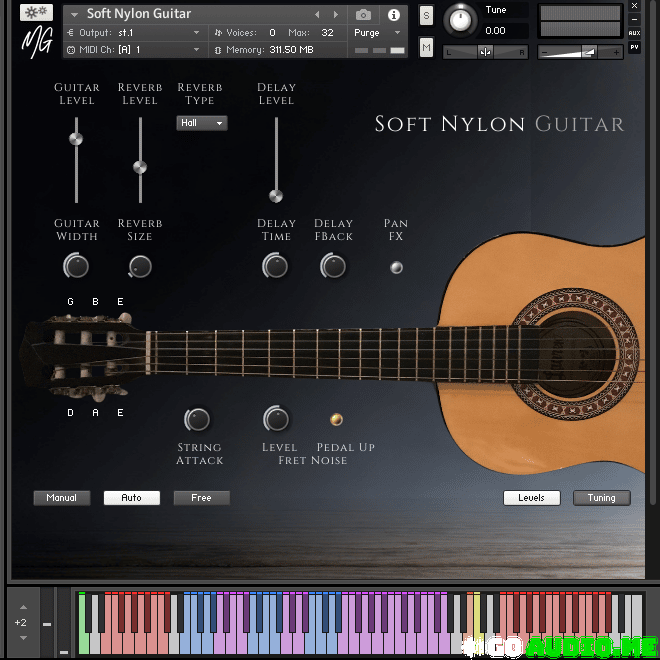Viewport: 660px width, 660px height.
Task: Open instrument edit mode via wrench icon
Action: (37, 13)
